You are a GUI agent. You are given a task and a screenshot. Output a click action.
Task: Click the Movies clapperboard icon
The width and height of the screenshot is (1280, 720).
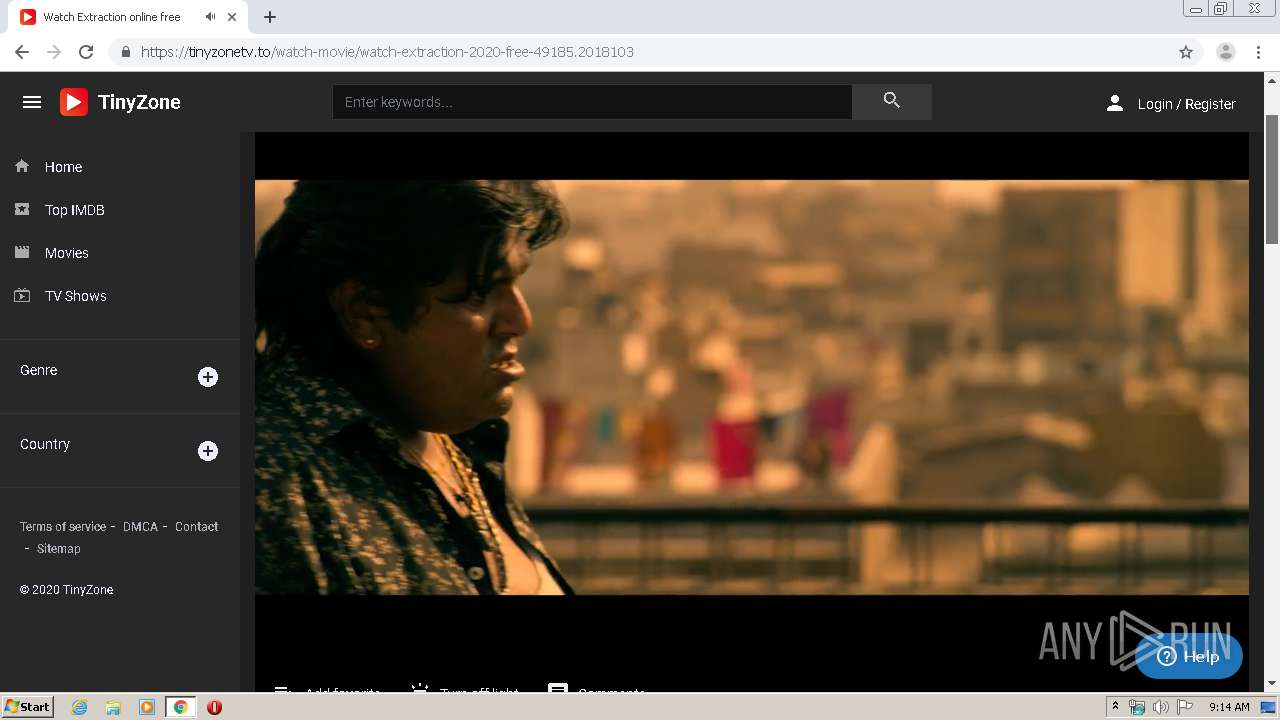pos(22,252)
